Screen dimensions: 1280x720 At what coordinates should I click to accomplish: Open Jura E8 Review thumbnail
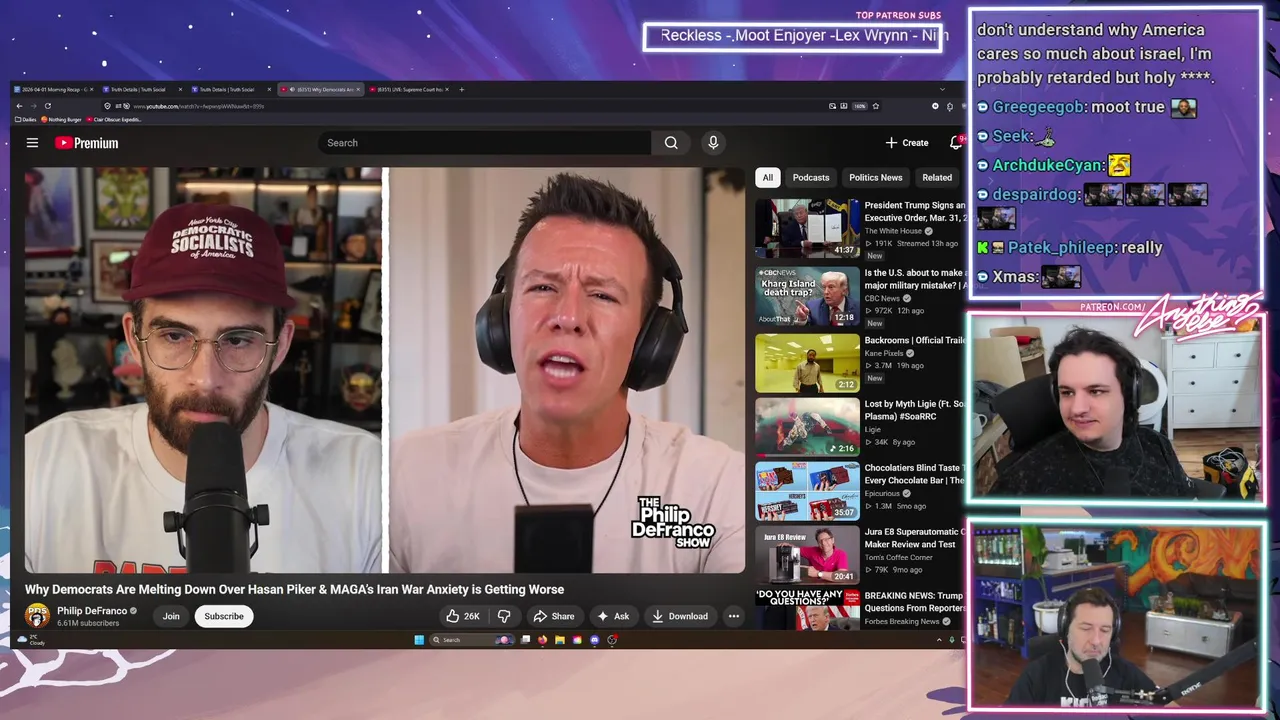point(807,555)
